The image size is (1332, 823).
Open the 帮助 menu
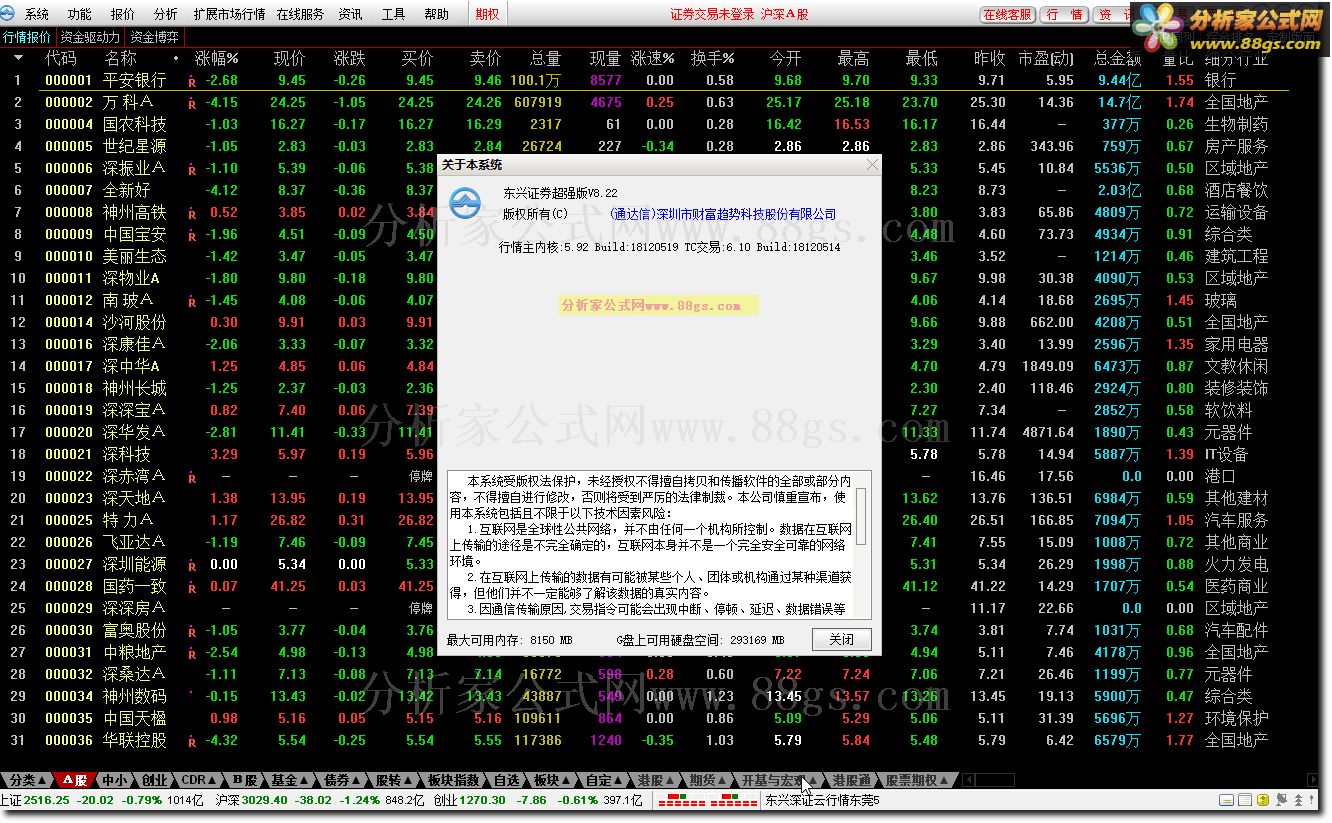tap(436, 14)
